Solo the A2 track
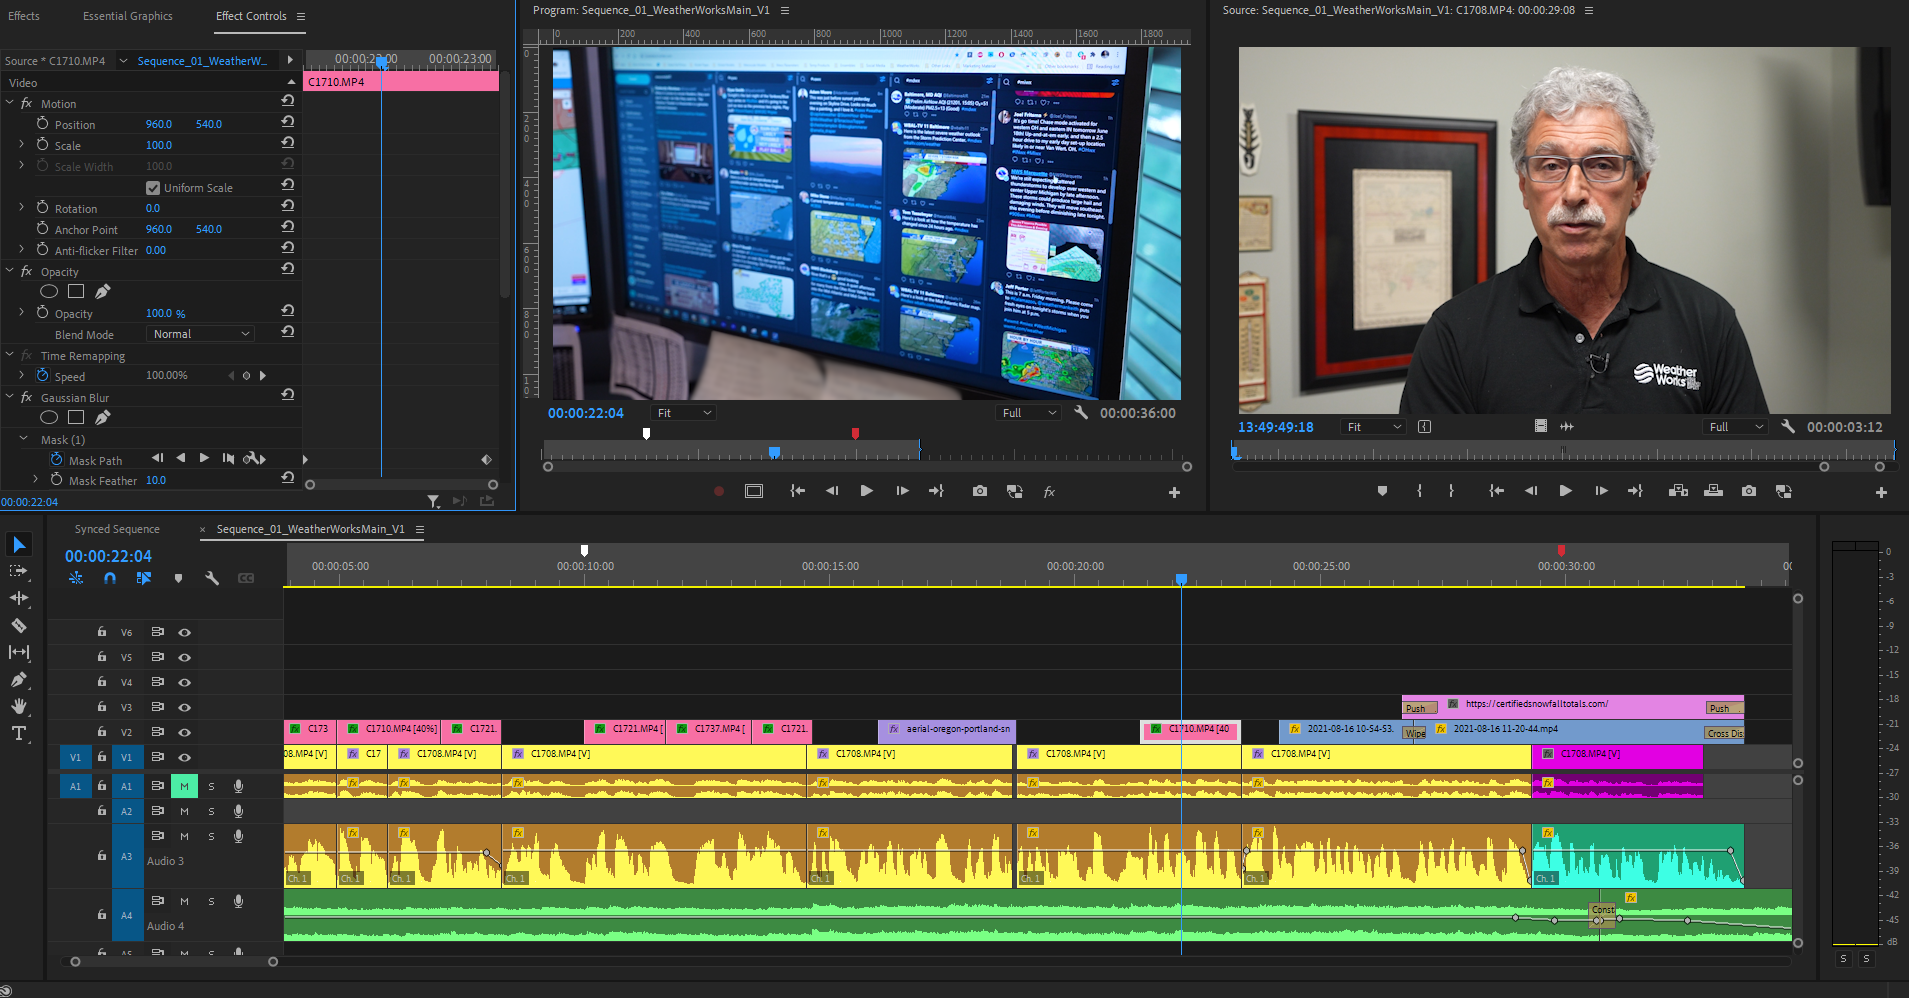The height and width of the screenshot is (998, 1909). [x=211, y=811]
